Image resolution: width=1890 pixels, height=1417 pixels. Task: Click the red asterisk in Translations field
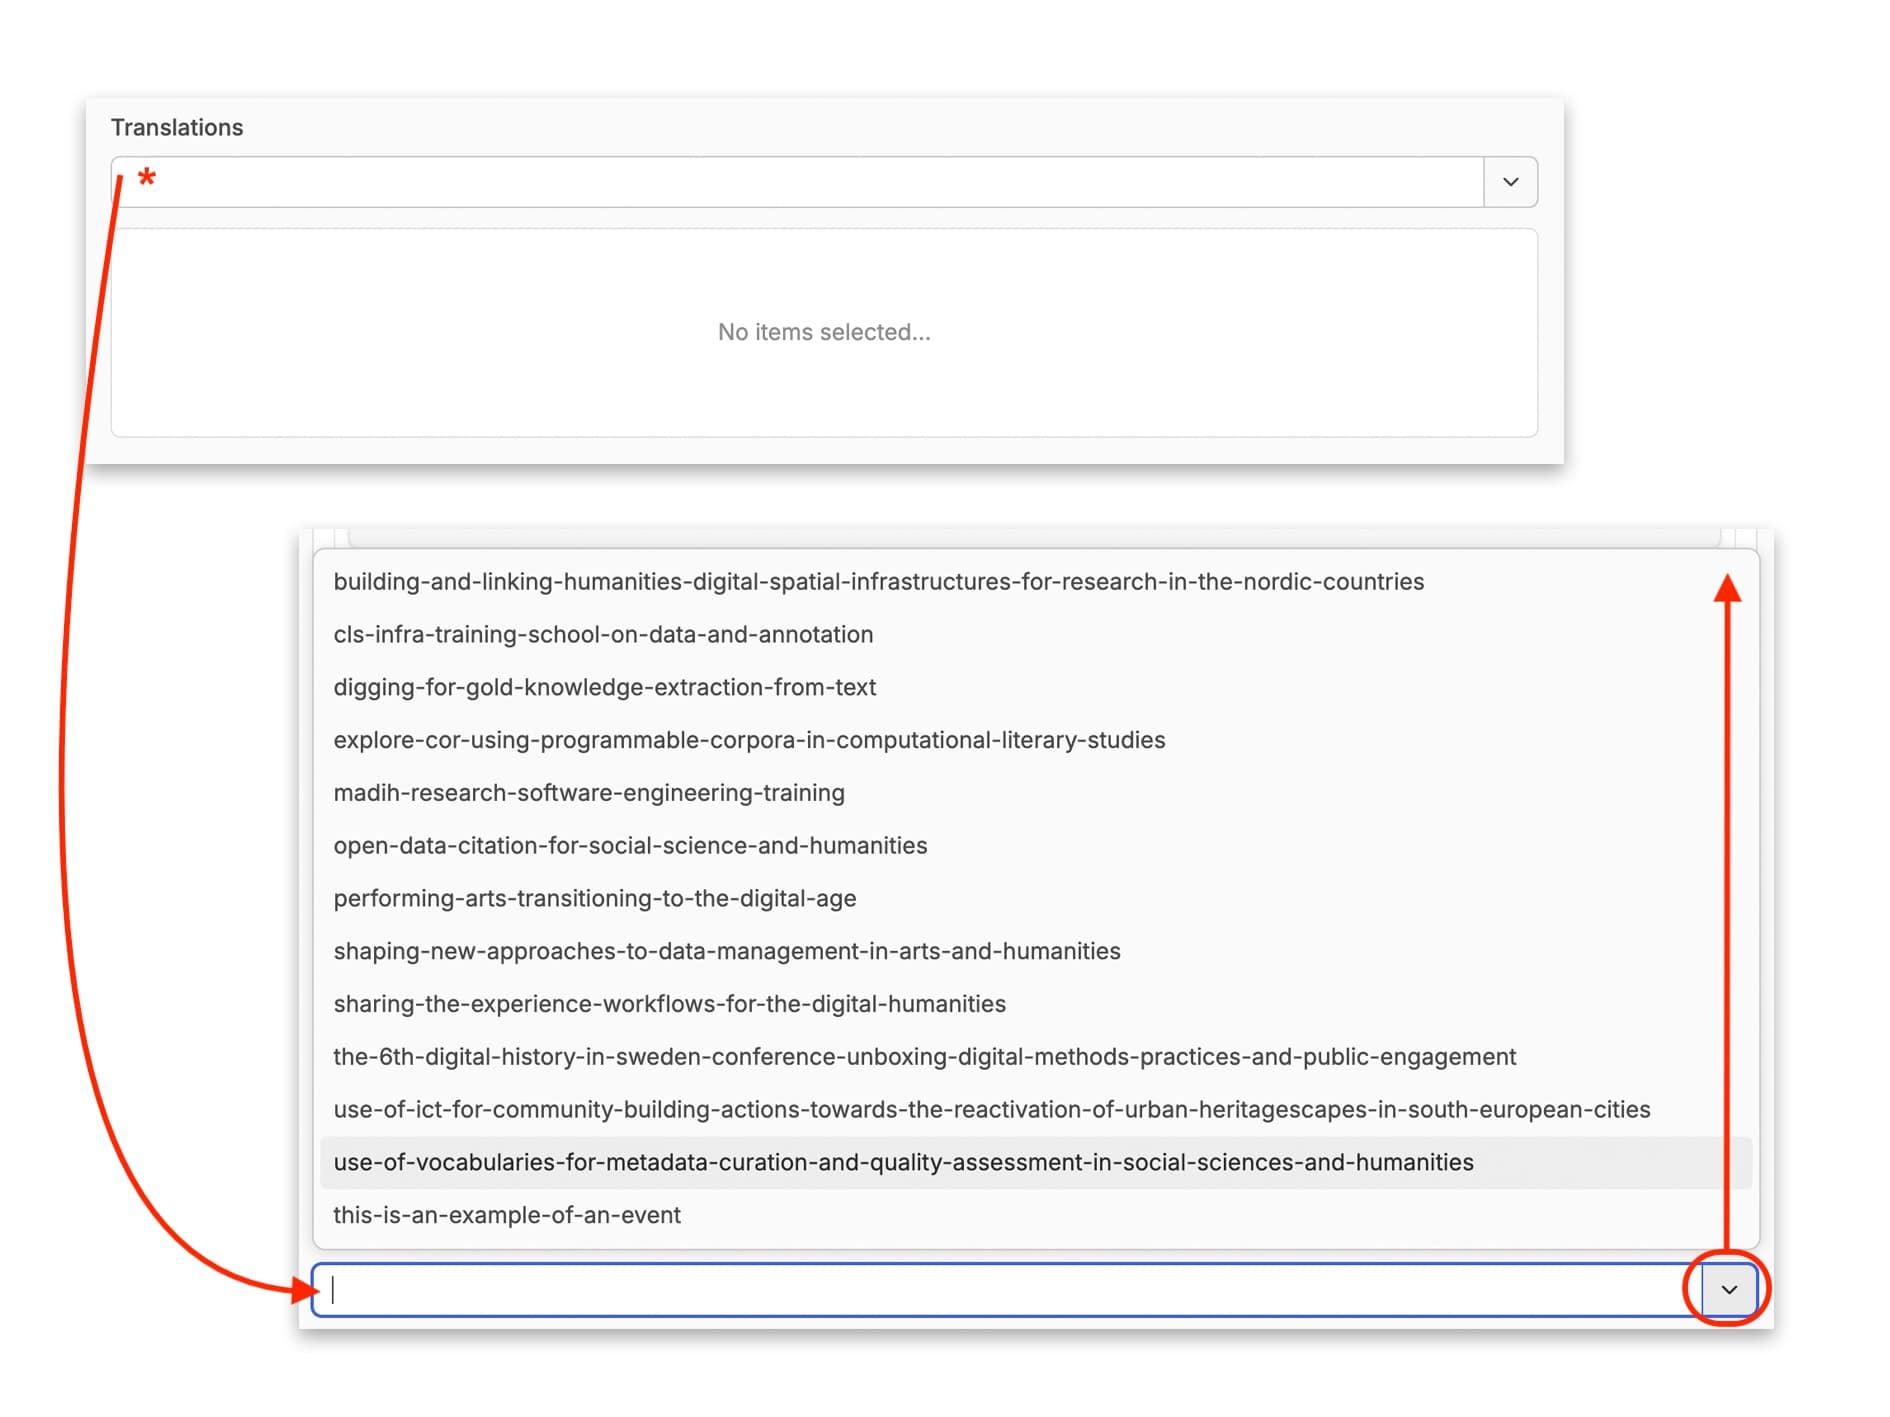(x=147, y=179)
